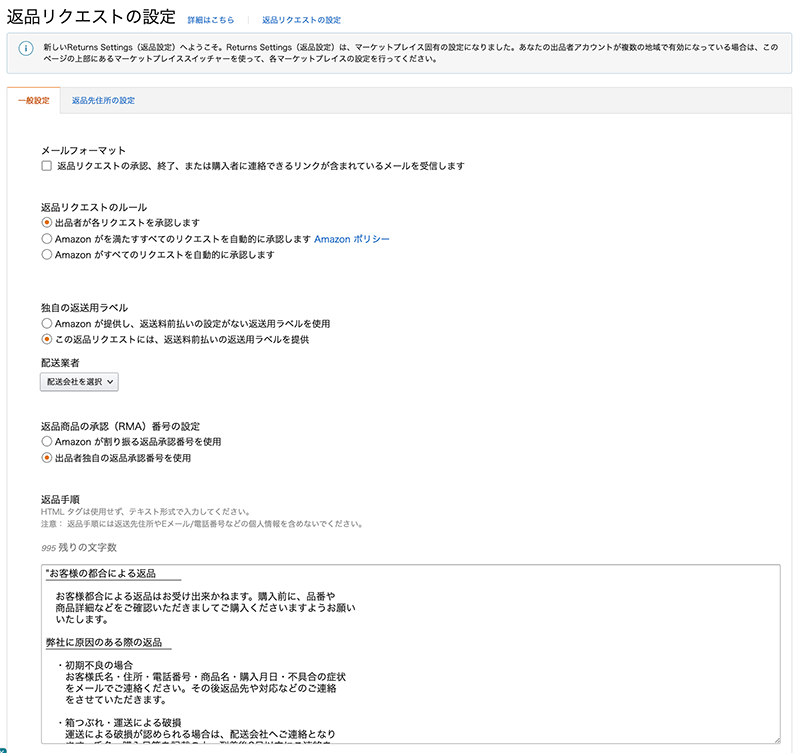The image size is (800, 753).
Task: Choose prepaid return label radio option
Action: click(46, 339)
